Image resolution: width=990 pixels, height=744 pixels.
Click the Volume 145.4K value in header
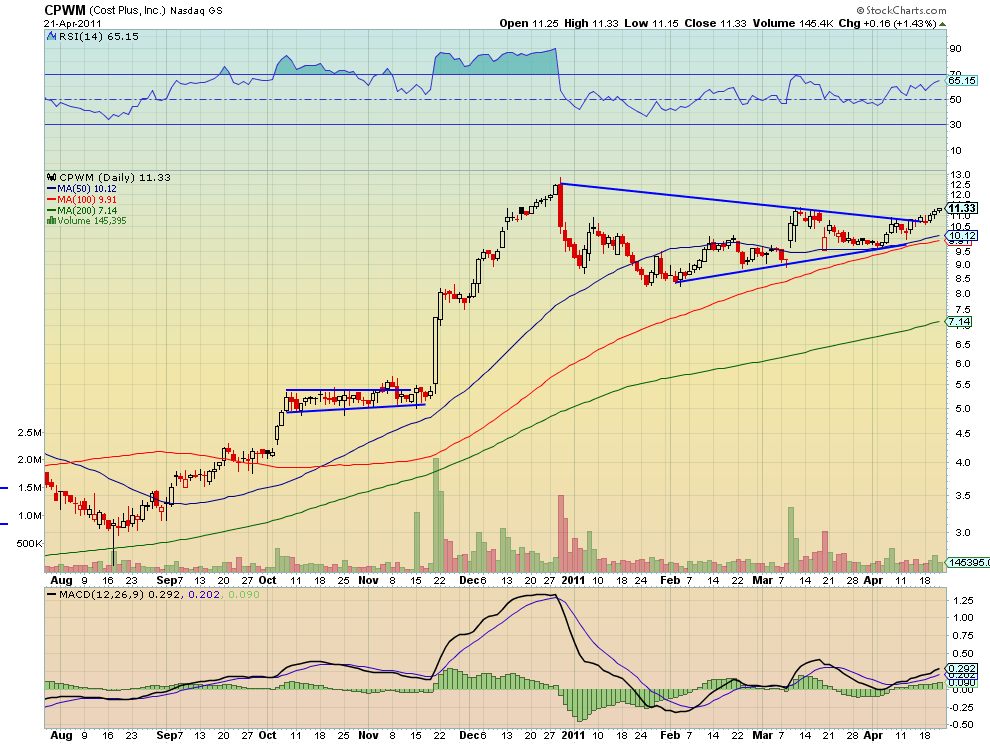coord(792,23)
